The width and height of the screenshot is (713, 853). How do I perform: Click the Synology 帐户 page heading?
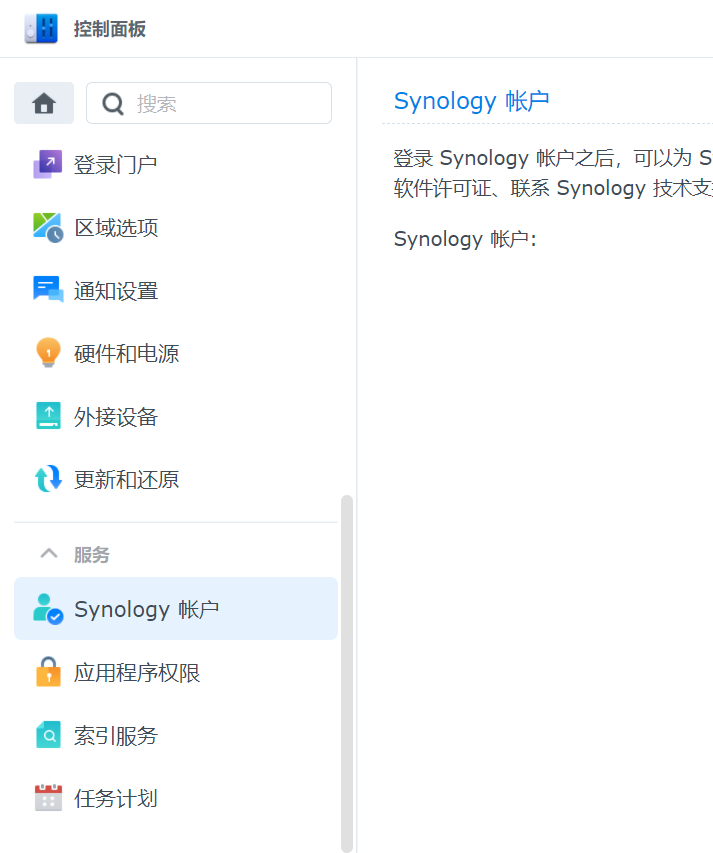[x=472, y=101]
